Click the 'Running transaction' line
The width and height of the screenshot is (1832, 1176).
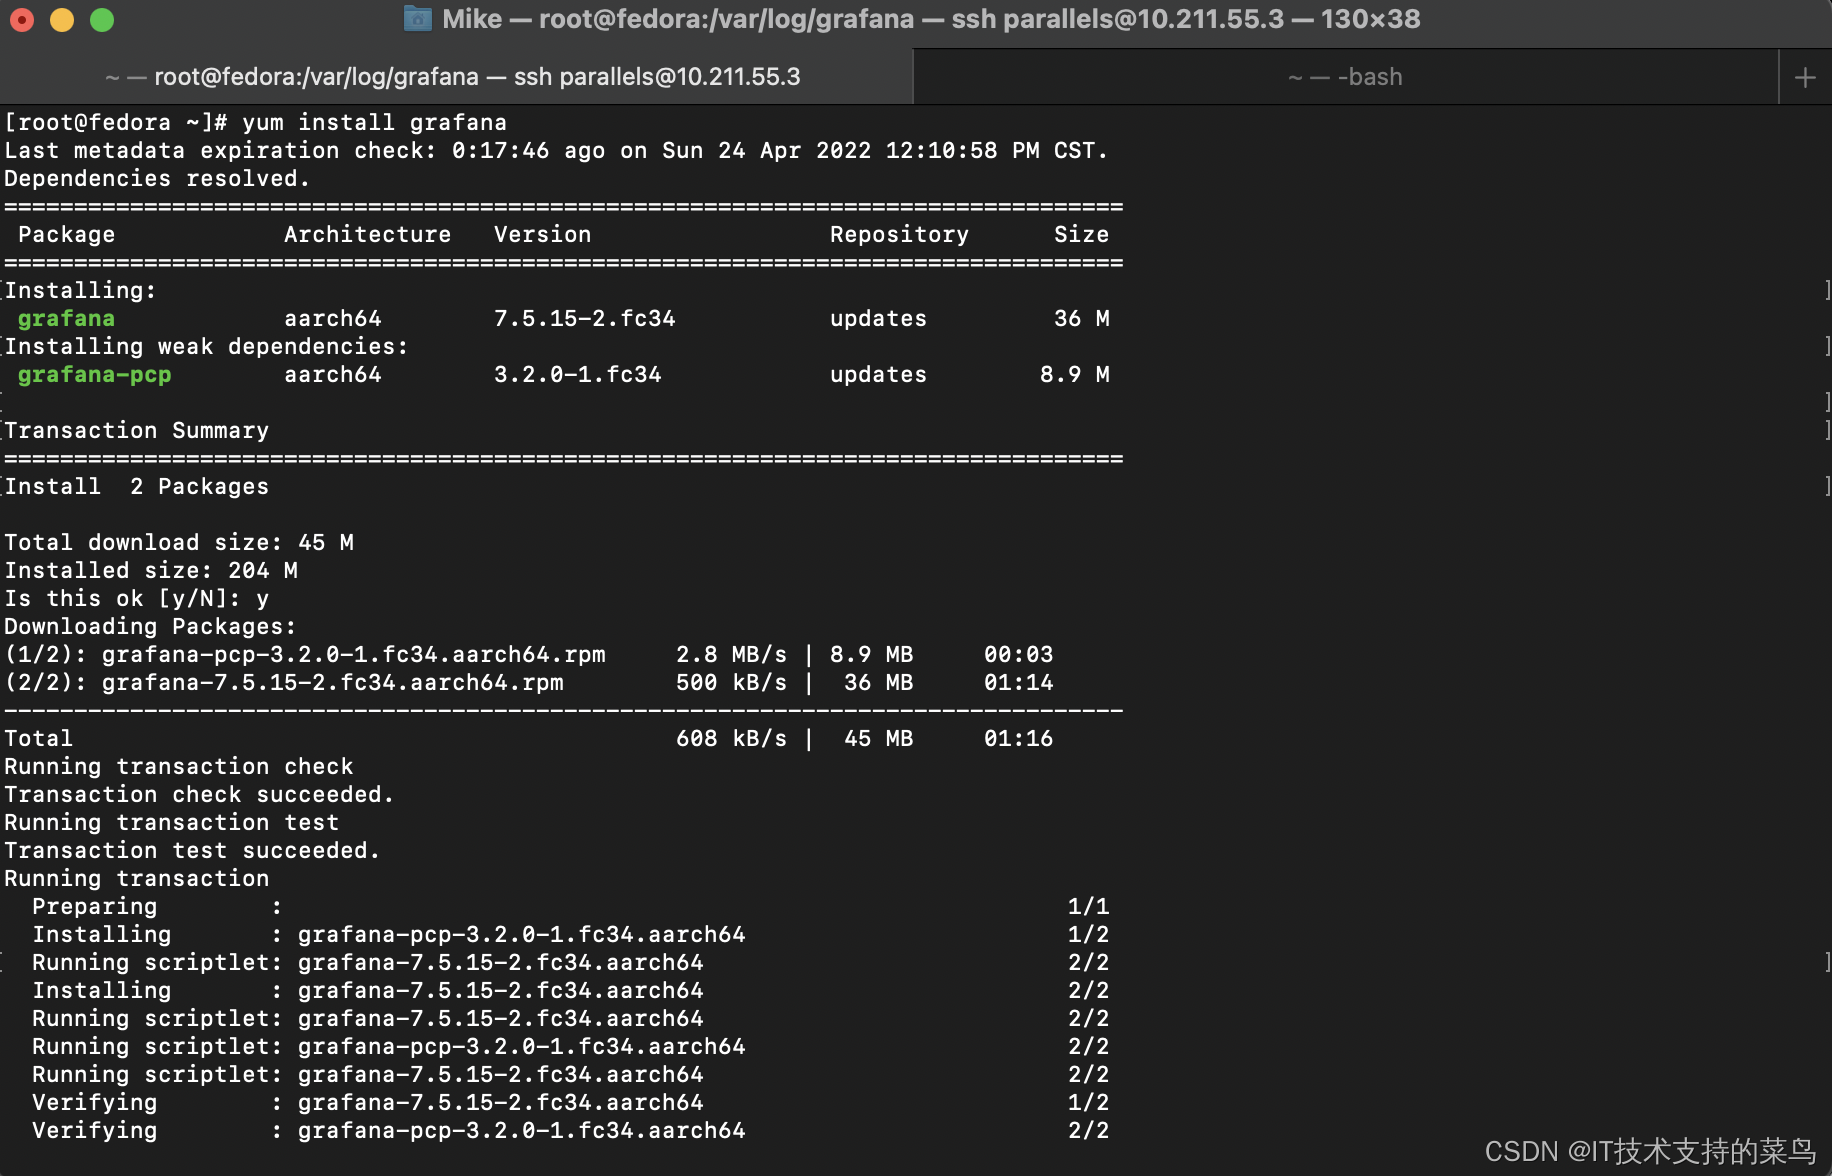click(136, 878)
